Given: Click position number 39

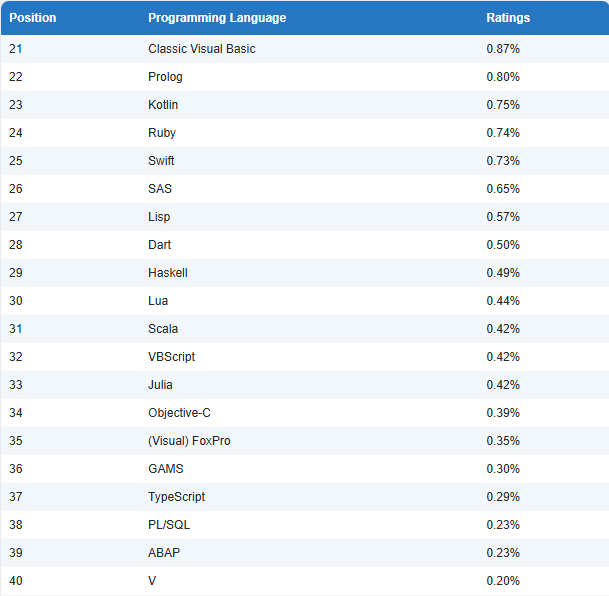Looking at the screenshot, I should point(16,553).
